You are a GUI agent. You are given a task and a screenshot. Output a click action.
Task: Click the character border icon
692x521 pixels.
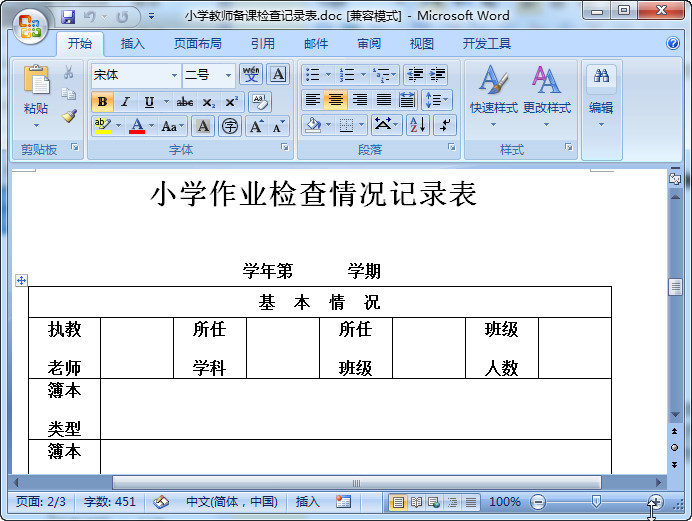tap(278, 74)
